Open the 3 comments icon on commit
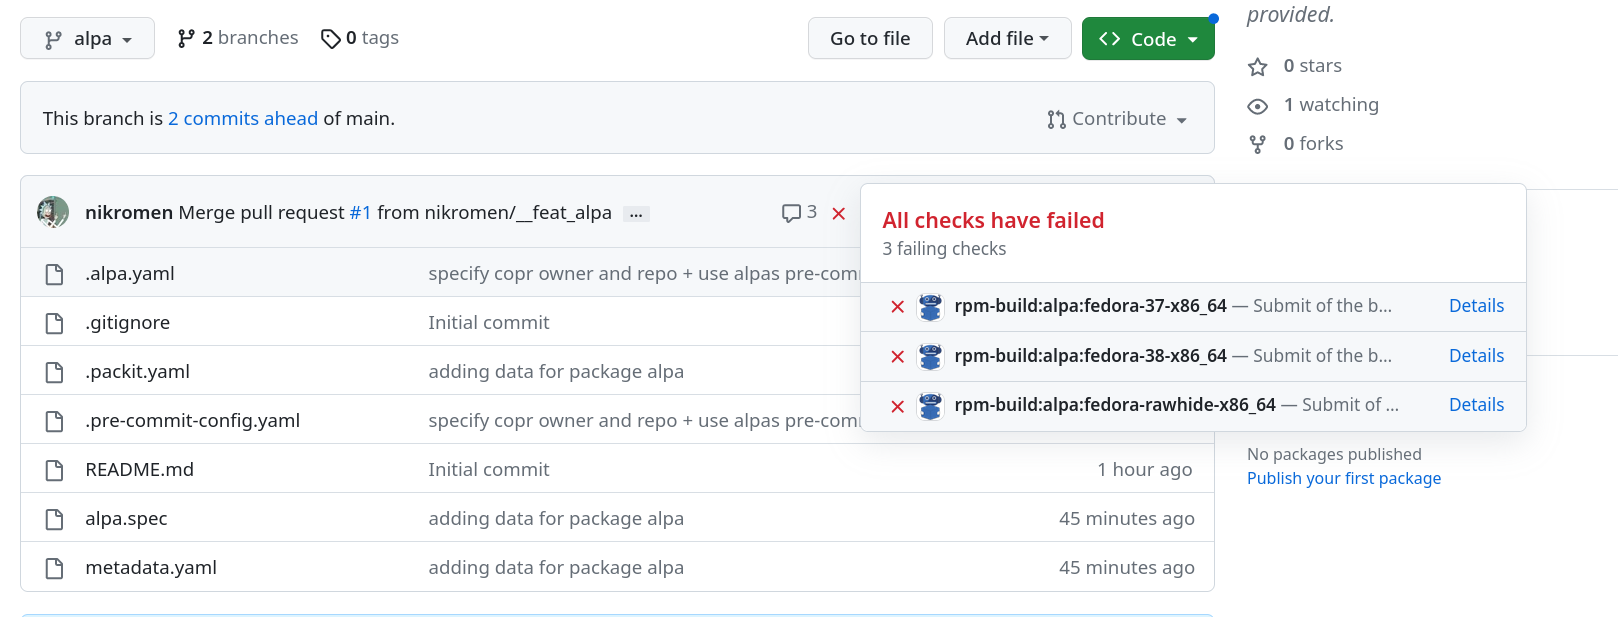The width and height of the screenshot is (1618, 617). tap(799, 212)
